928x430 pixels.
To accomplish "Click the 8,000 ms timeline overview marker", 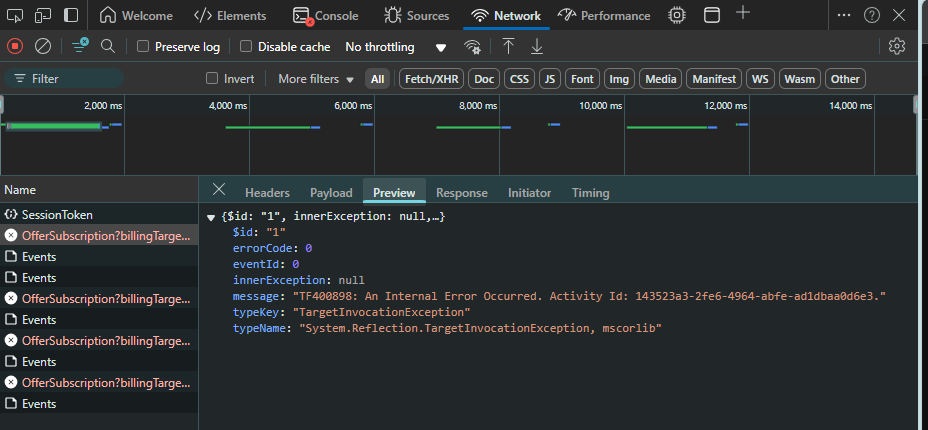I will [x=478, y=106].
